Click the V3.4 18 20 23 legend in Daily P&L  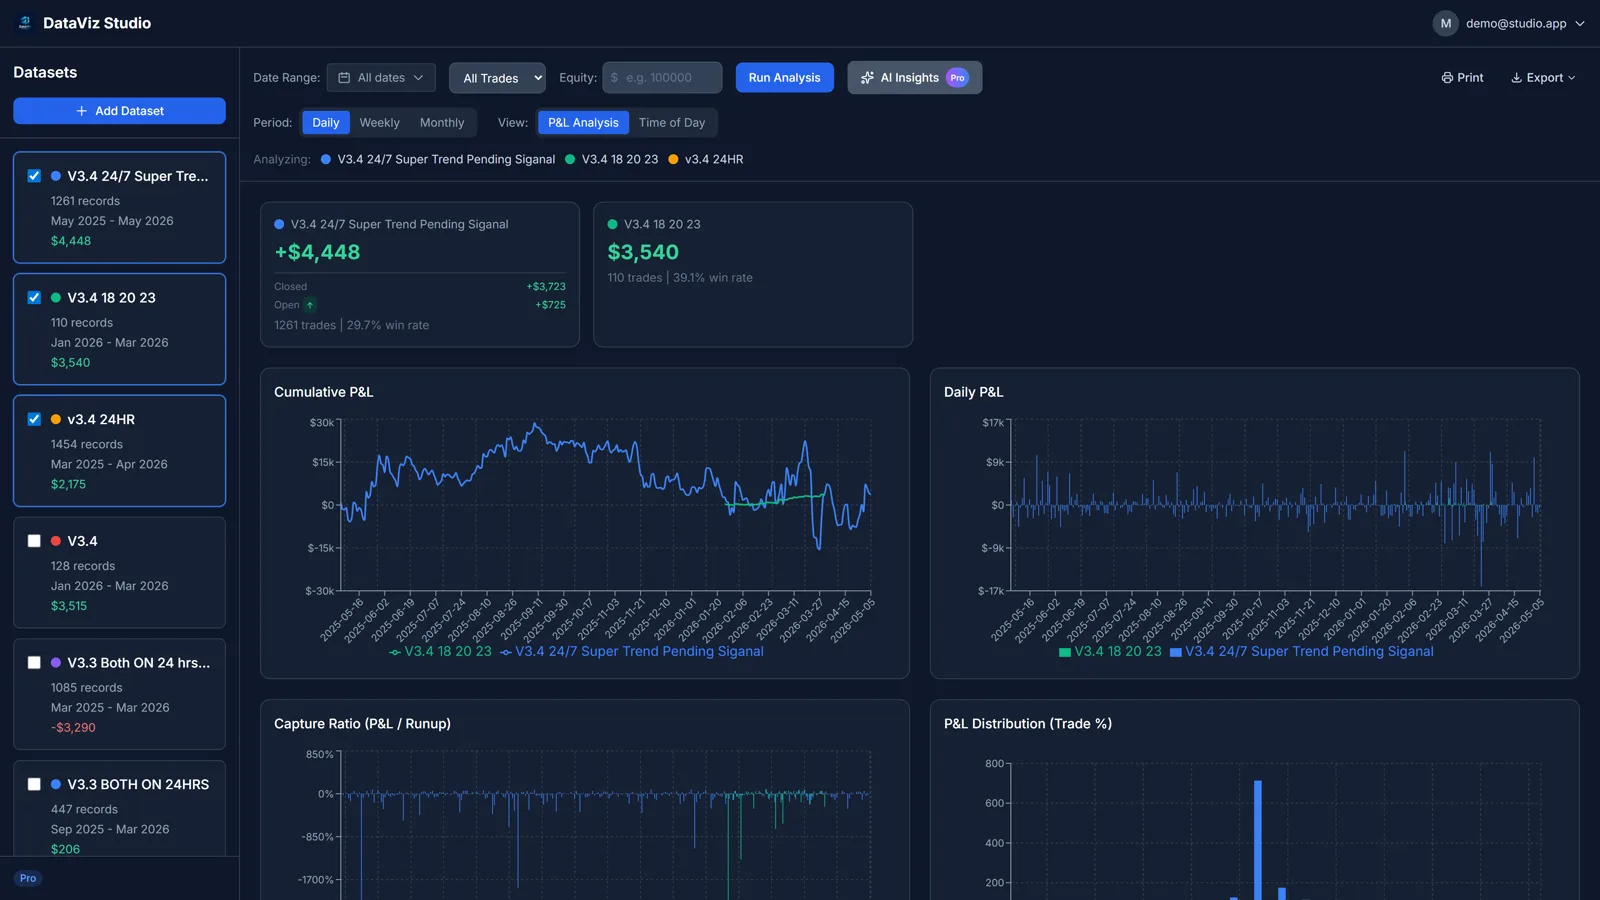(x=1110, y=651)
